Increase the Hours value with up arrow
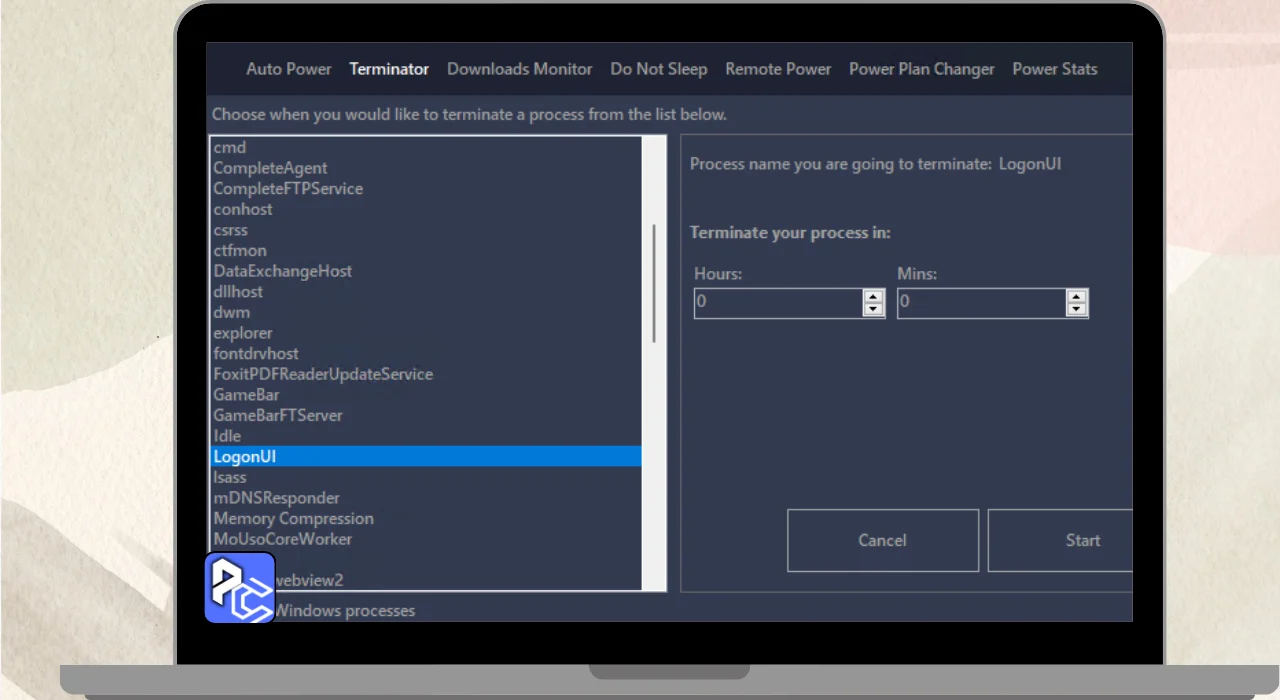 click(873, 296)
